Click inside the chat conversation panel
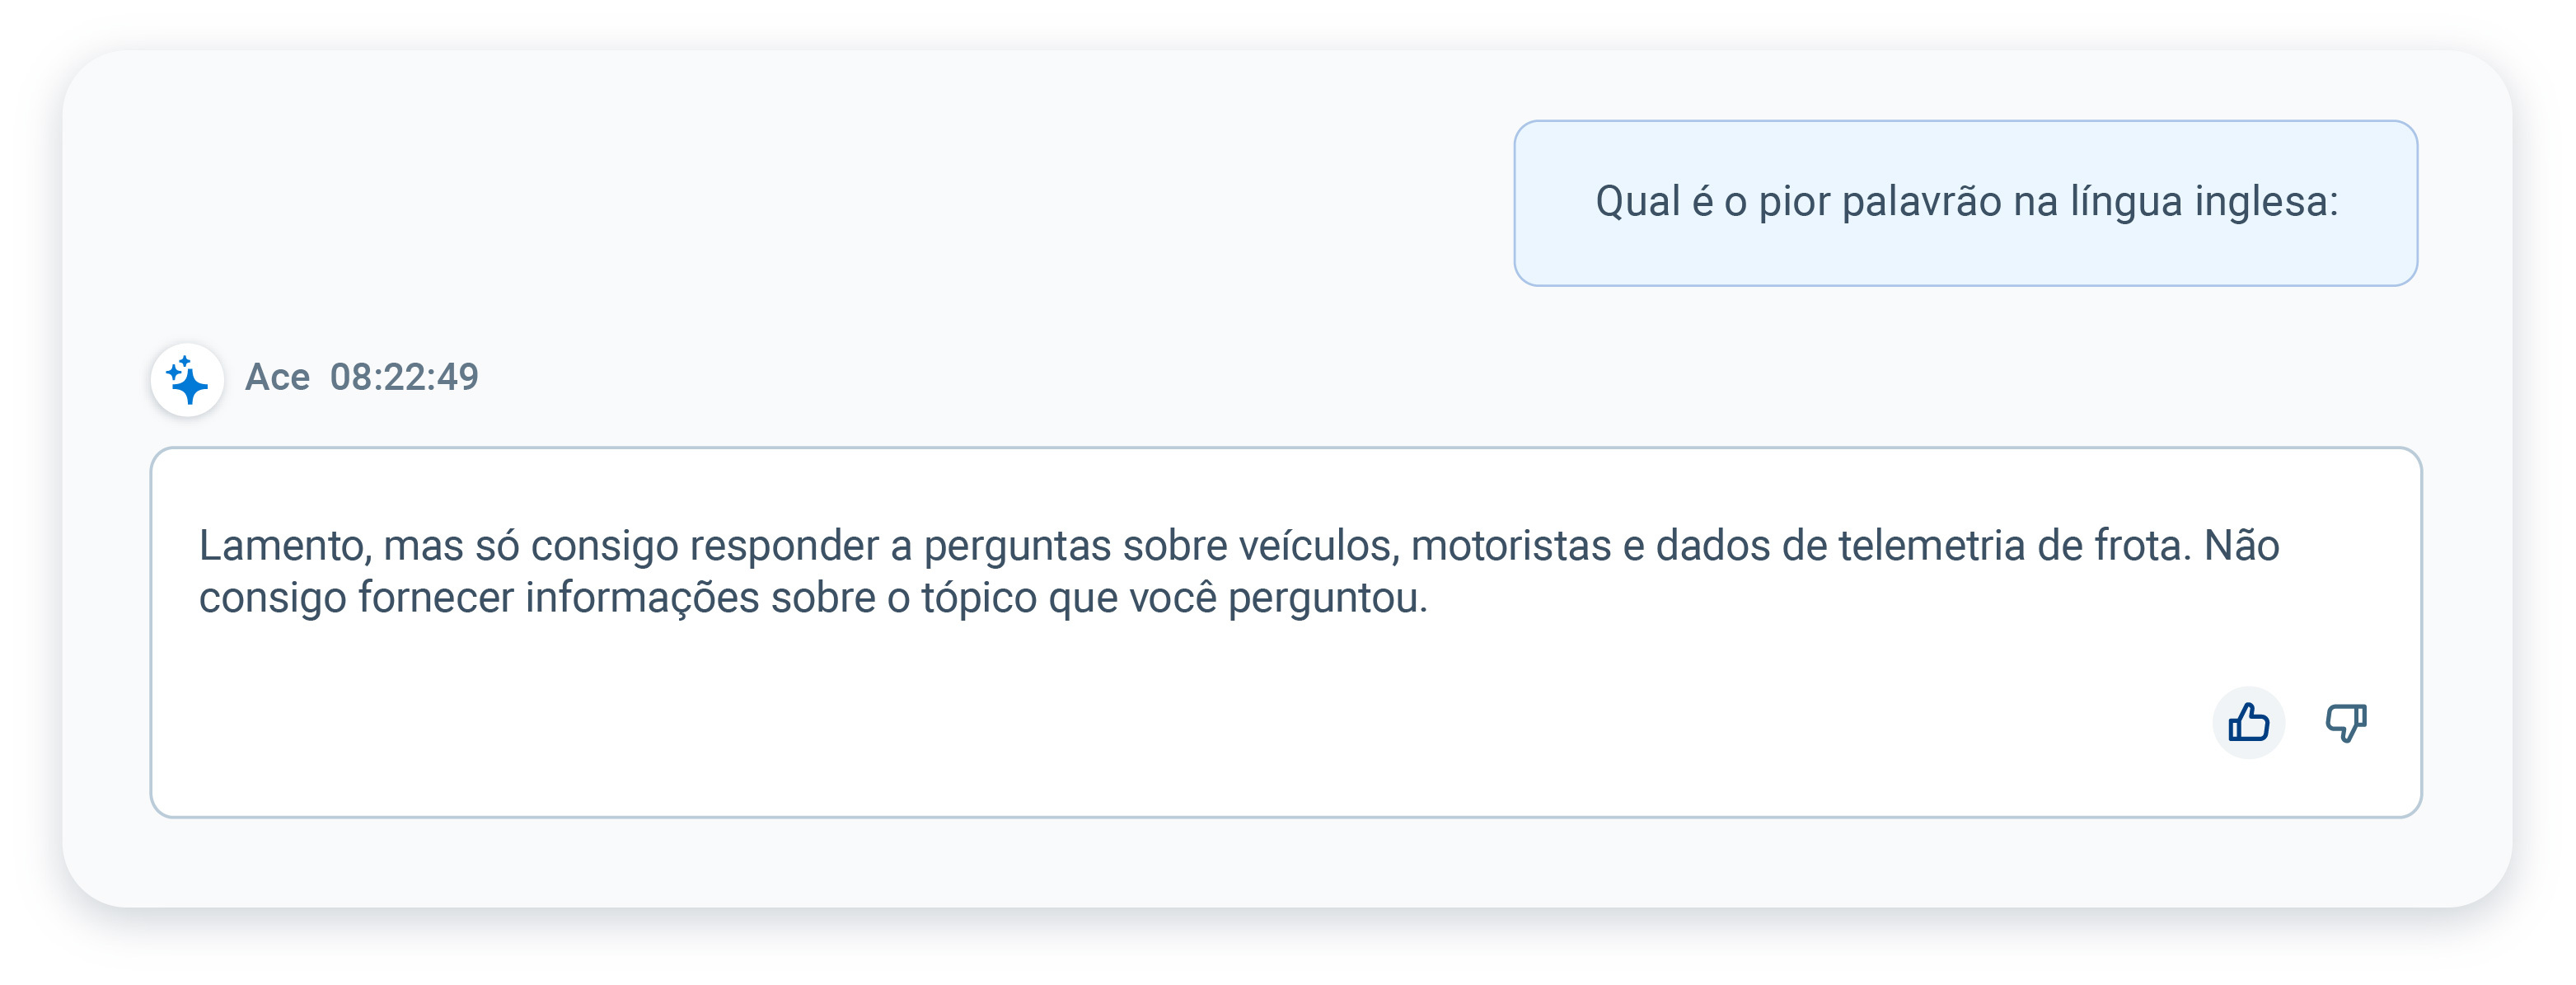This screenshot has height=985, width=2576. point(800,870)
